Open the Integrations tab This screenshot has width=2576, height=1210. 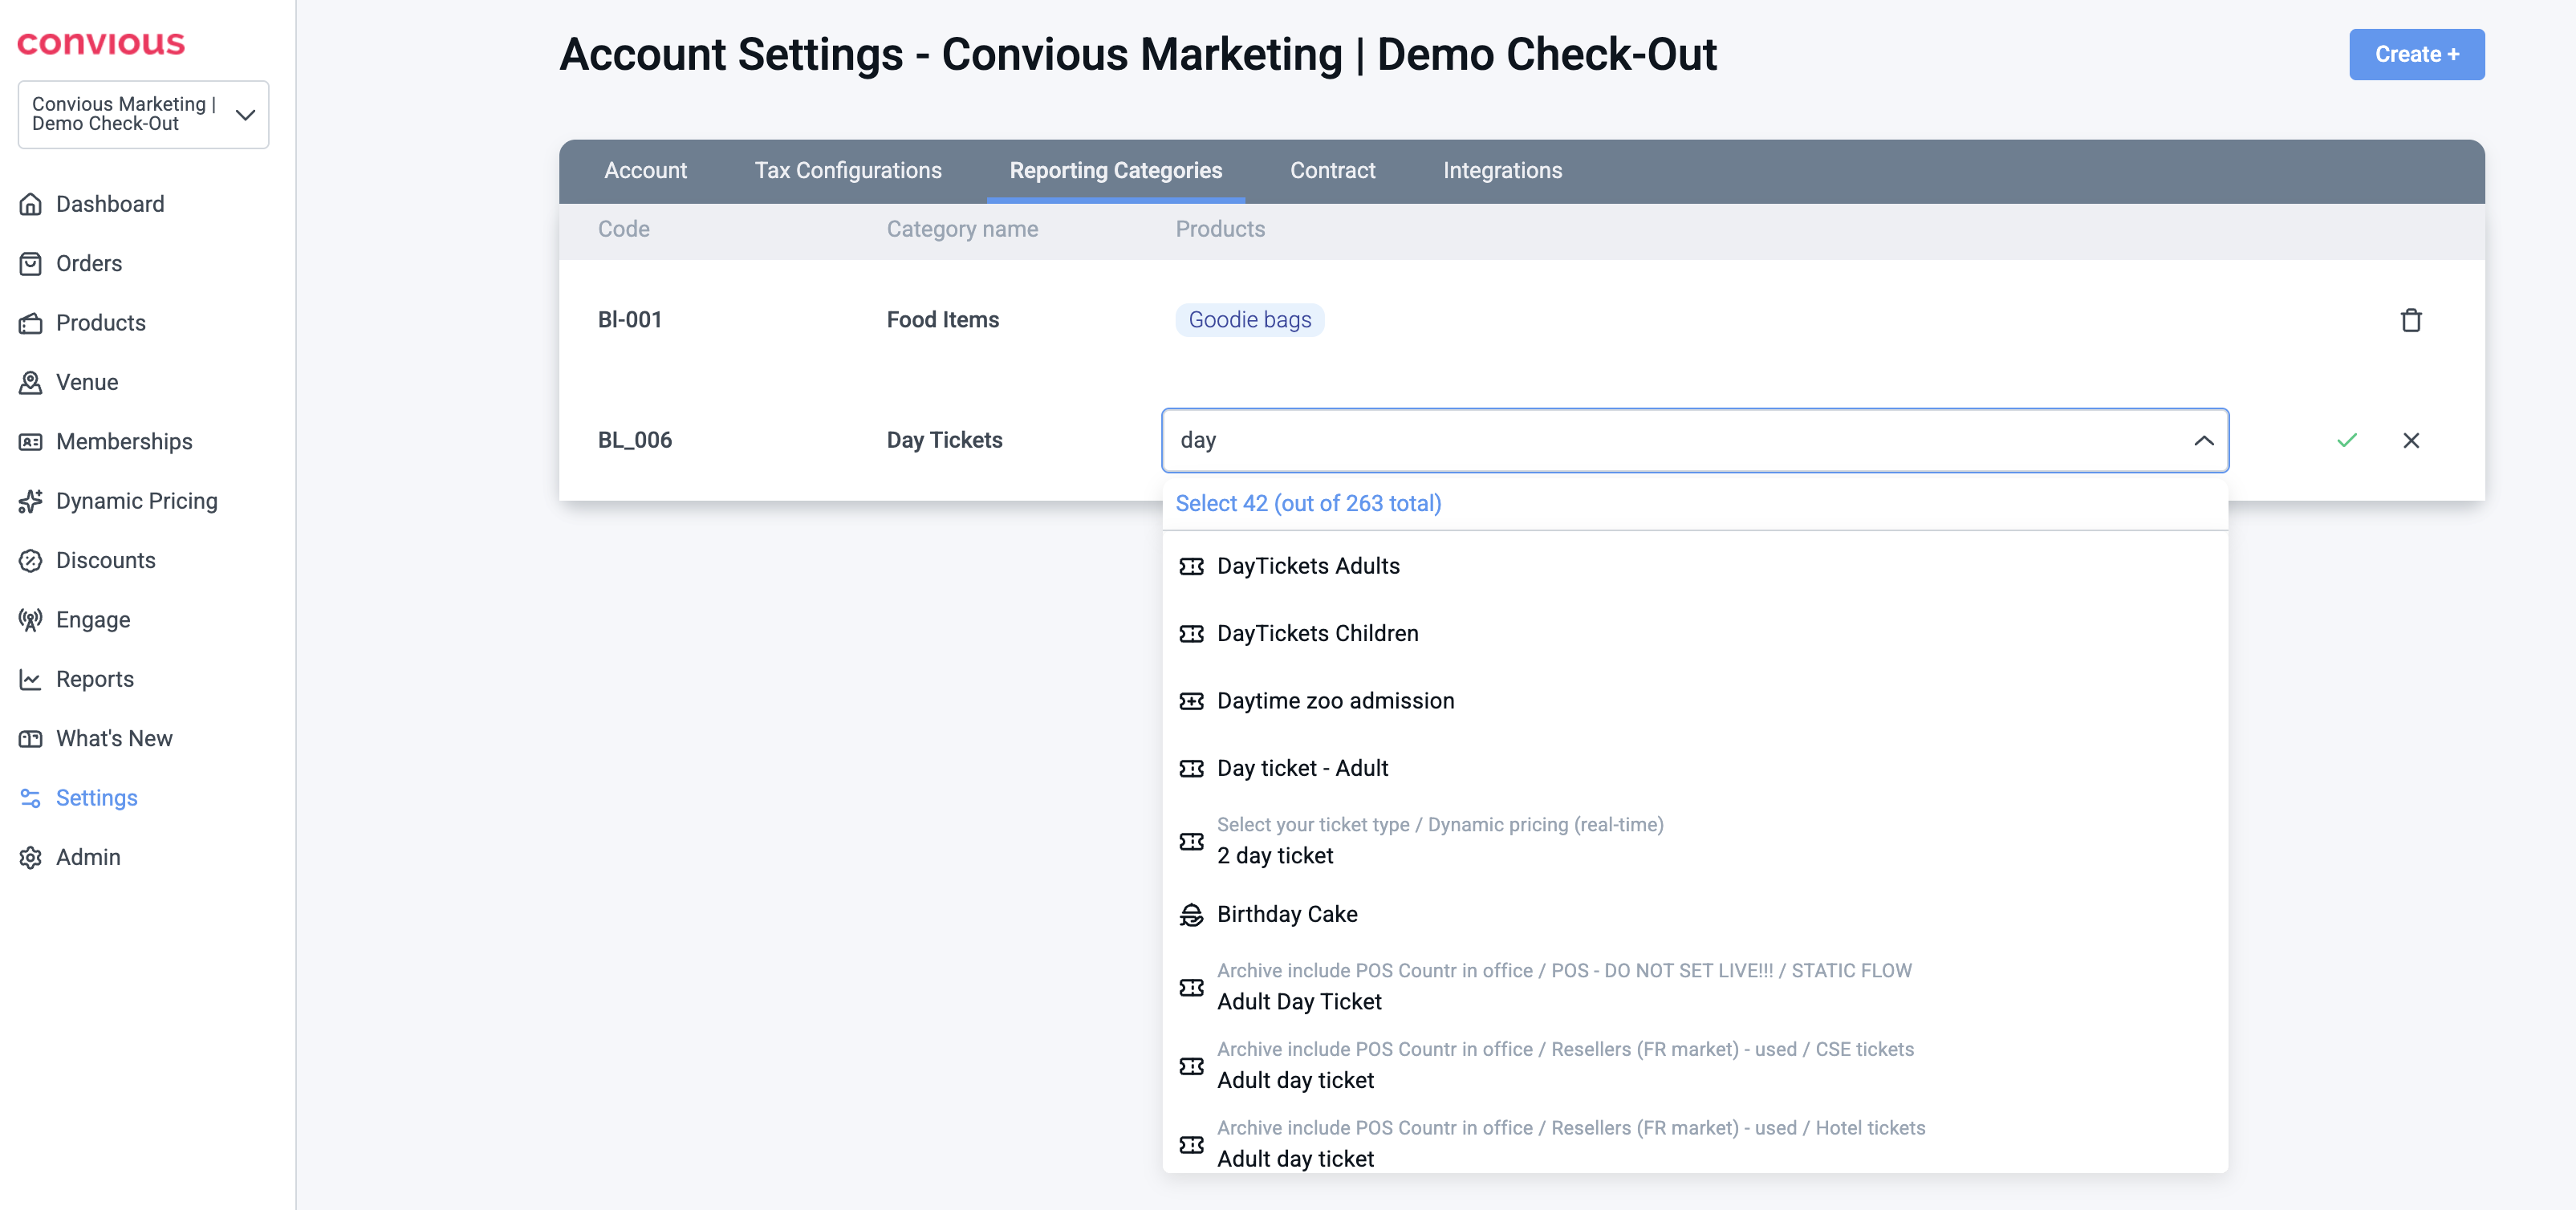coord(1501,170)
